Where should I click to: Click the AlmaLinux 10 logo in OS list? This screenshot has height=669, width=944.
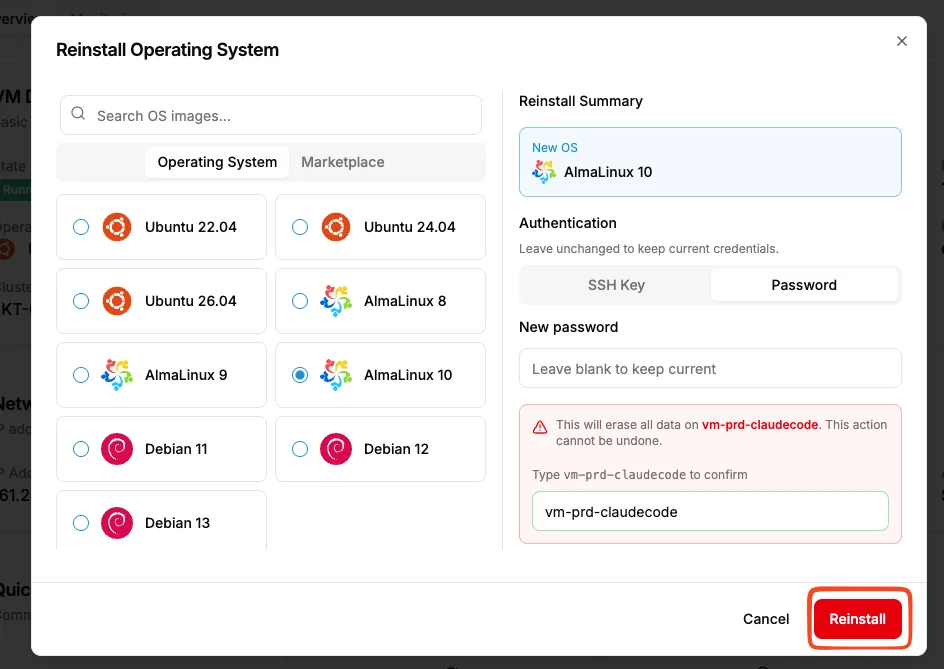point(336,375)
